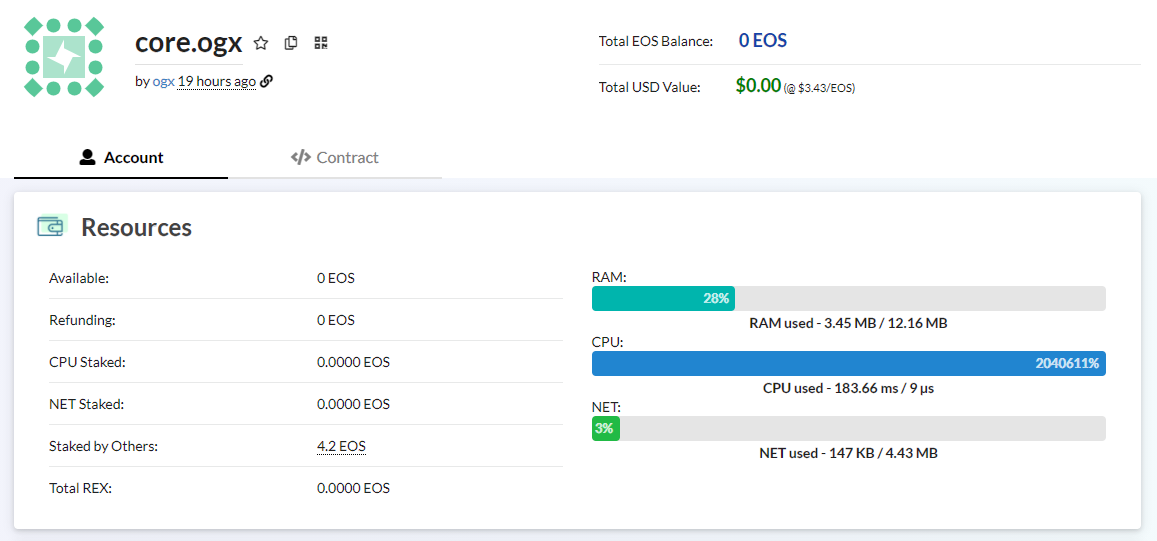Click the '19 hours ago' creation time
The image size is (1157, 541).
click(x=217, y=81)
